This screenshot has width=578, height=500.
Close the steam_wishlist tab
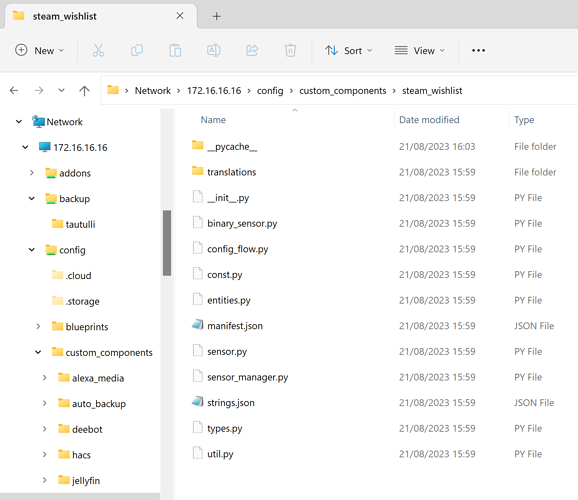pos(180,16)
